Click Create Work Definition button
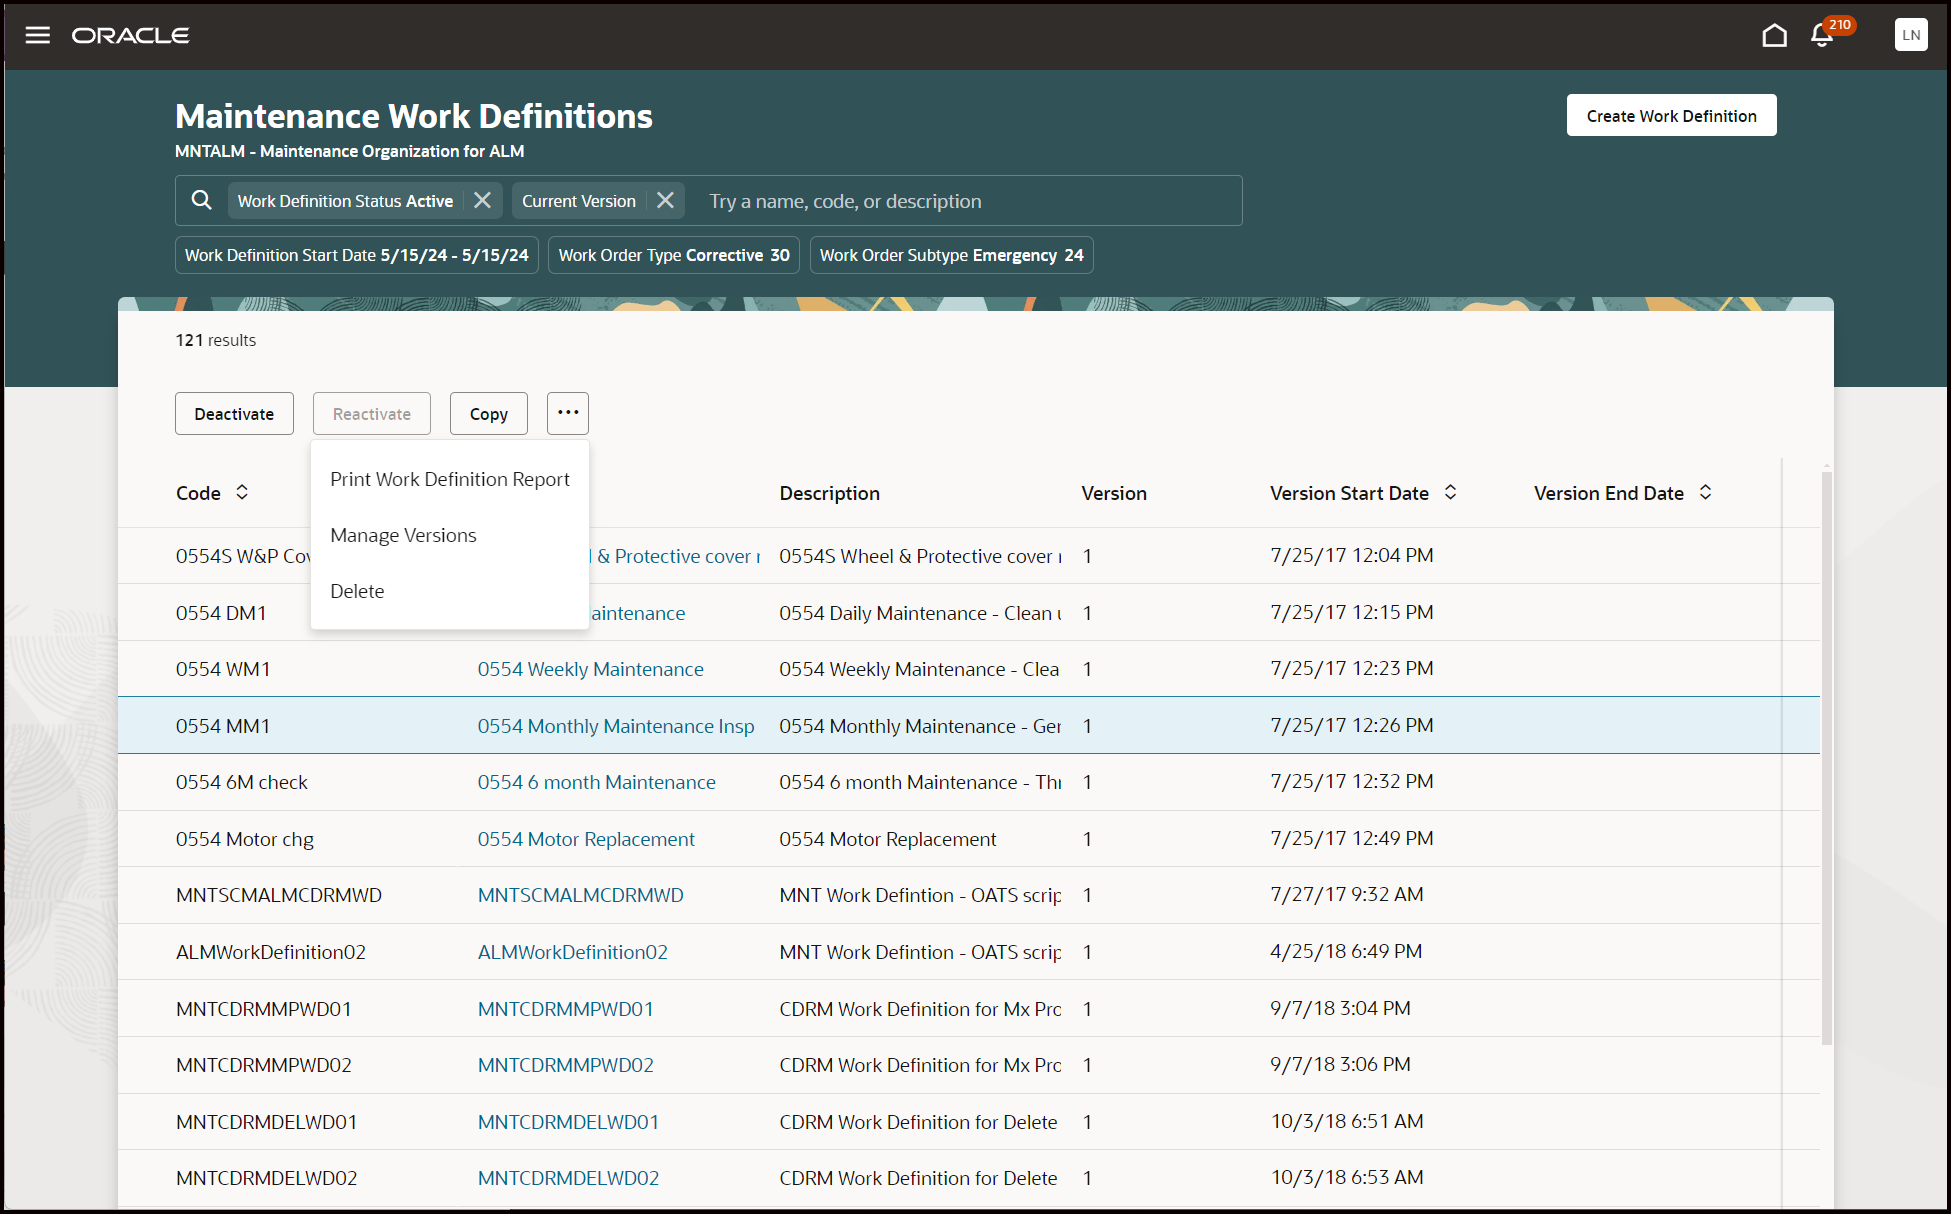The image size is (1951, 1214). (1671, 116)
